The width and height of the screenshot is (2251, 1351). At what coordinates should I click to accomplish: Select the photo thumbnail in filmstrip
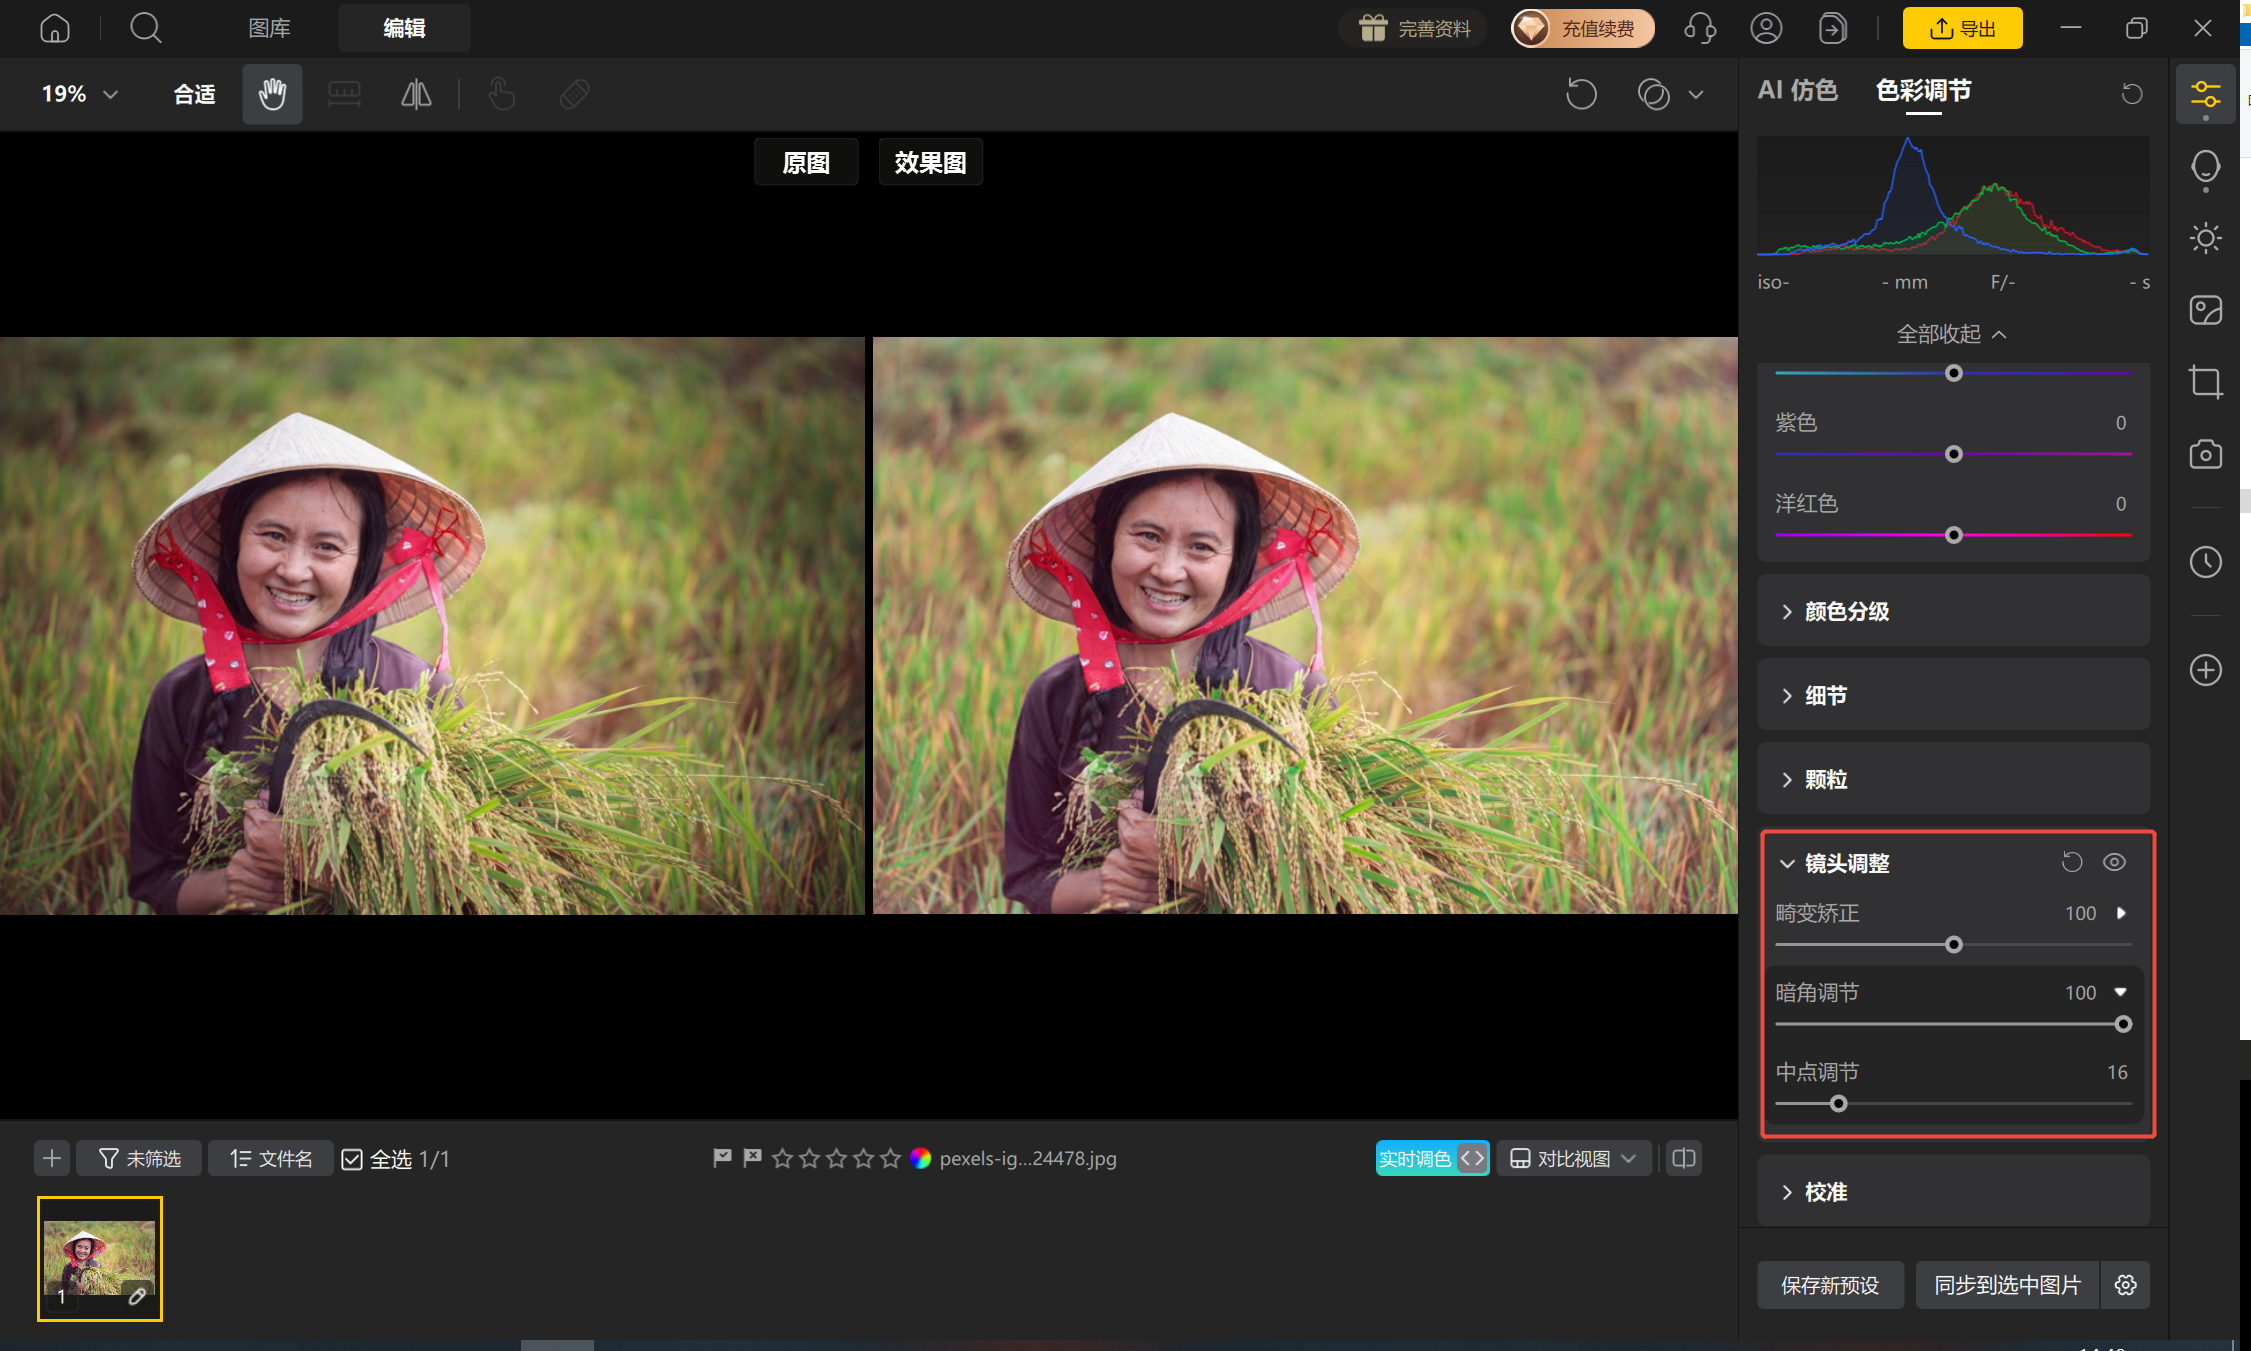(x=100, y=1259)
